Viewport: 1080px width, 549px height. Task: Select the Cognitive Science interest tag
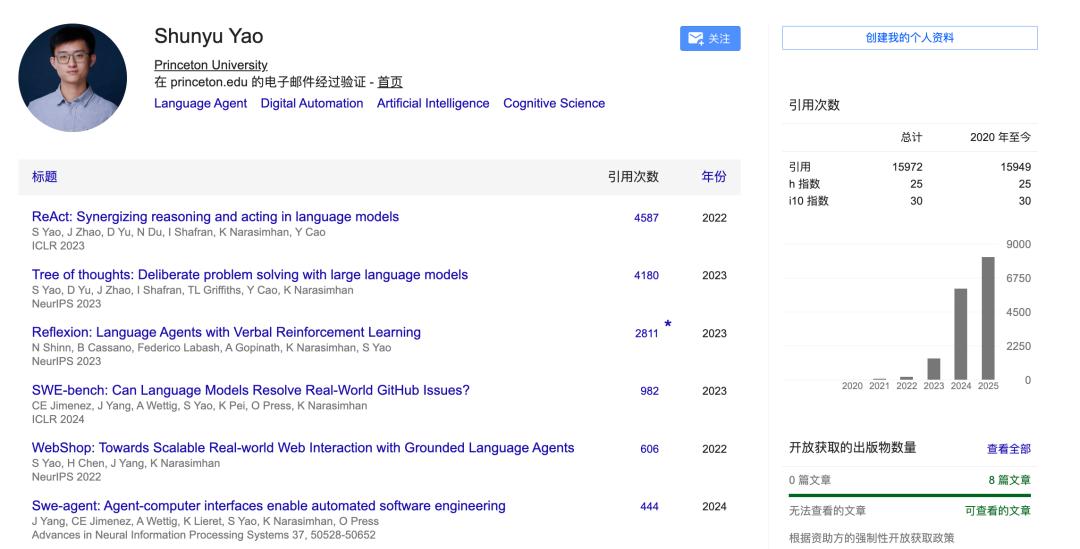pyautogui.click(x=554, y=103)
